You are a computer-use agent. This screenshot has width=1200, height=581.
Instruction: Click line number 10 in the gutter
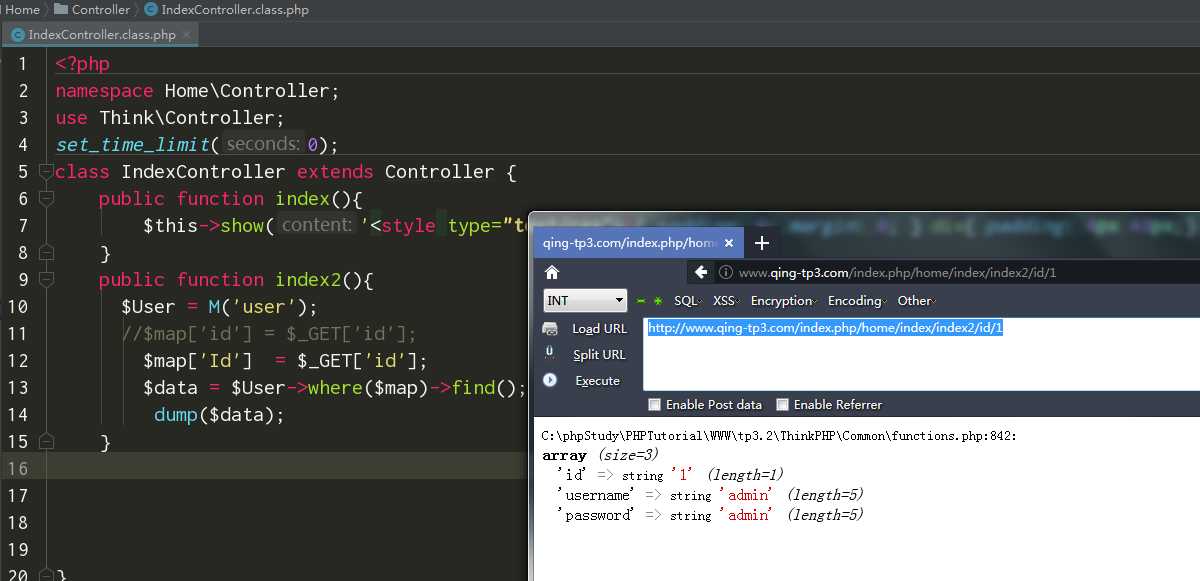click(18, 307)
